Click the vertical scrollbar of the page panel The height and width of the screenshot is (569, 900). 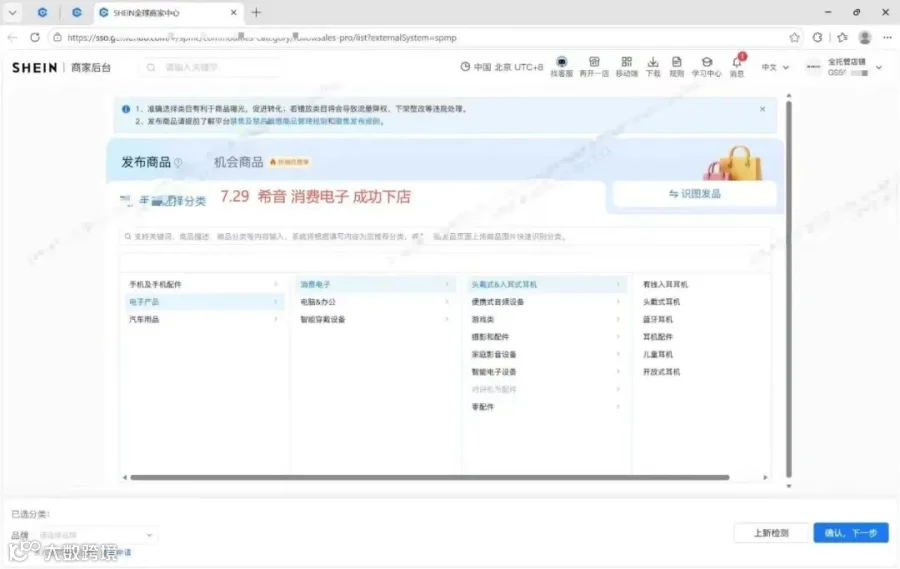tap(789, 289)
